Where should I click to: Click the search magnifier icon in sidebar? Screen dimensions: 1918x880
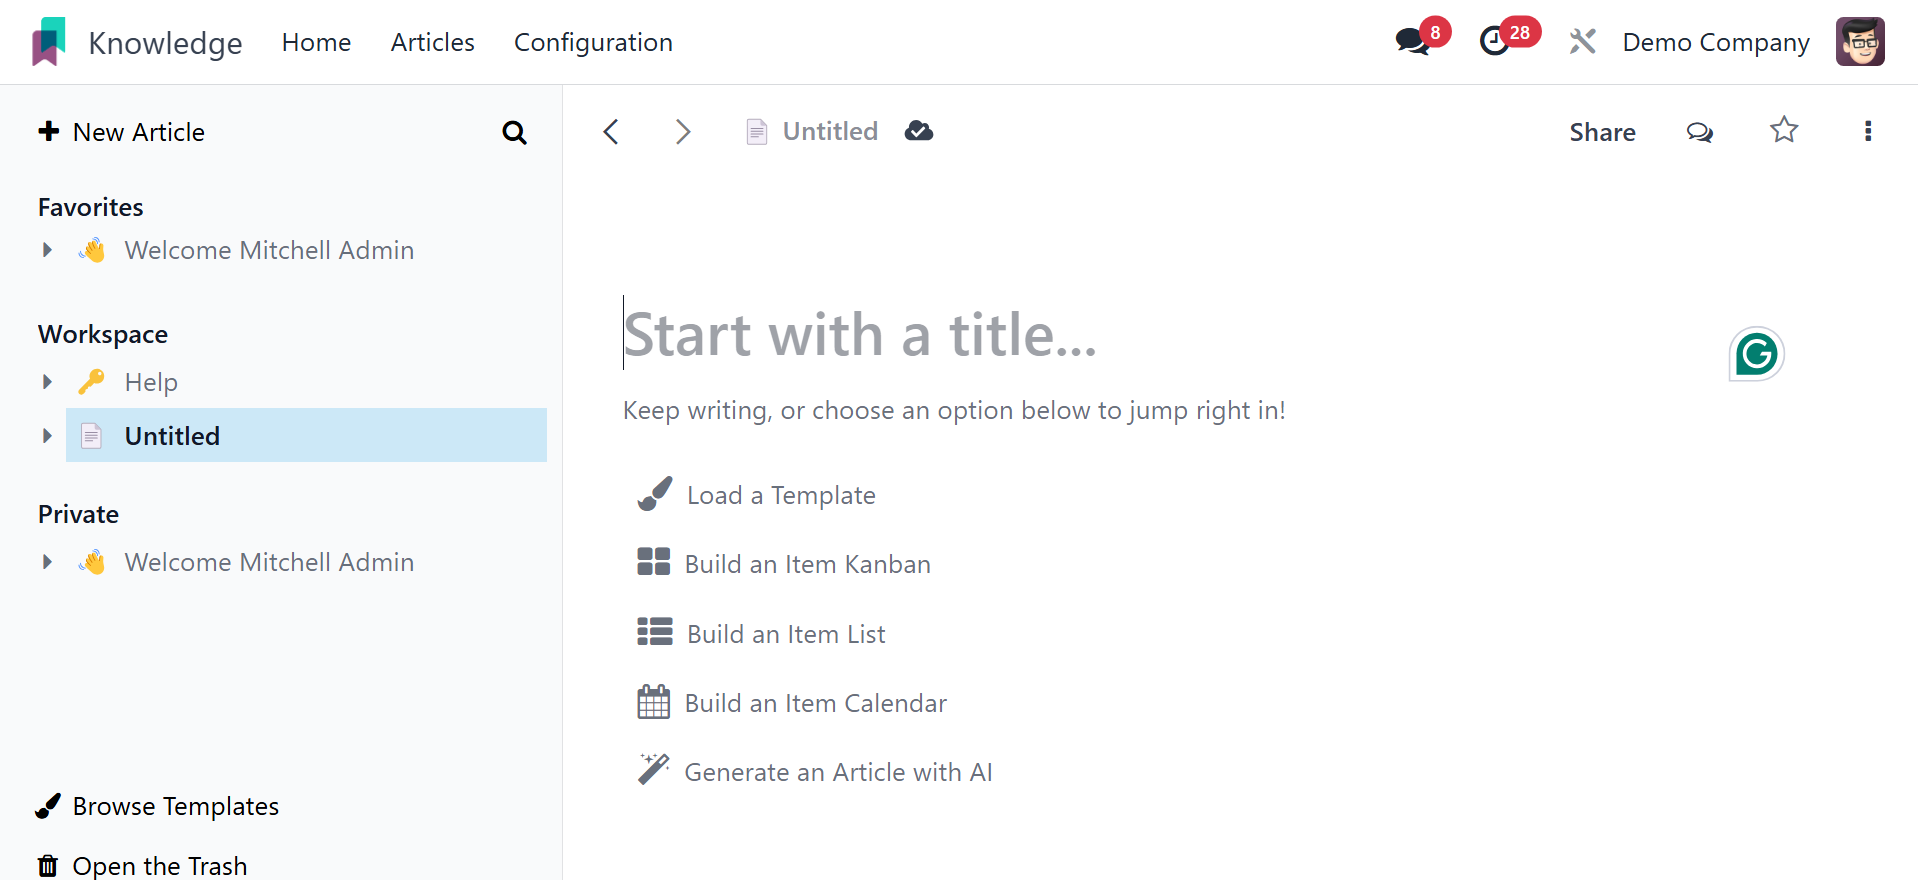(x=514, y=132)
